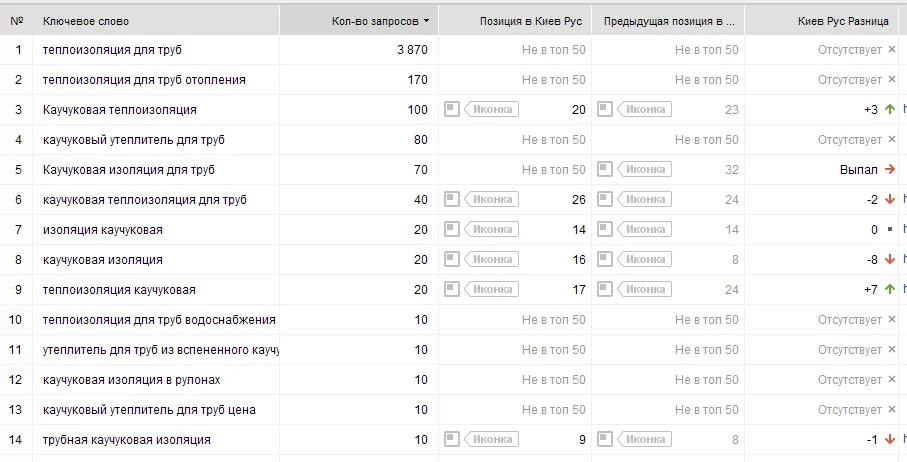
Task: Select keyword трубная каучуковая изоляция
Action: (x=127, y=440)
